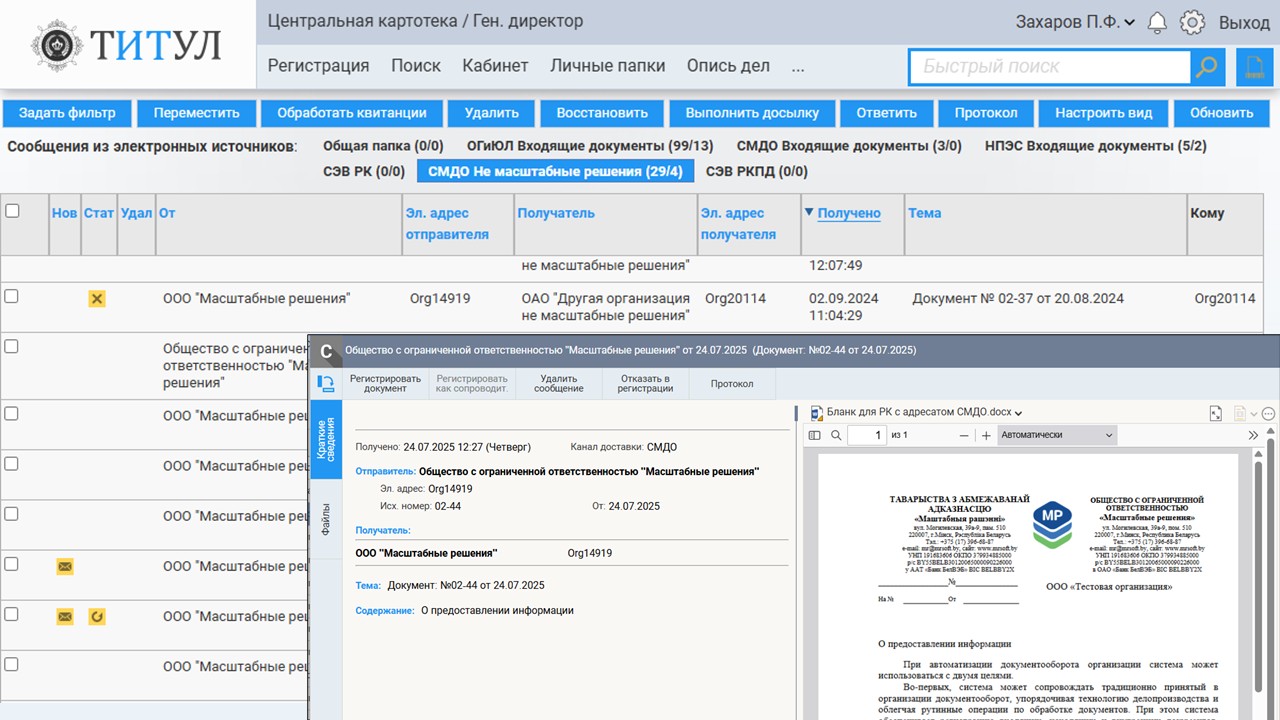Click the zoom out minus icon

[964, 435]
